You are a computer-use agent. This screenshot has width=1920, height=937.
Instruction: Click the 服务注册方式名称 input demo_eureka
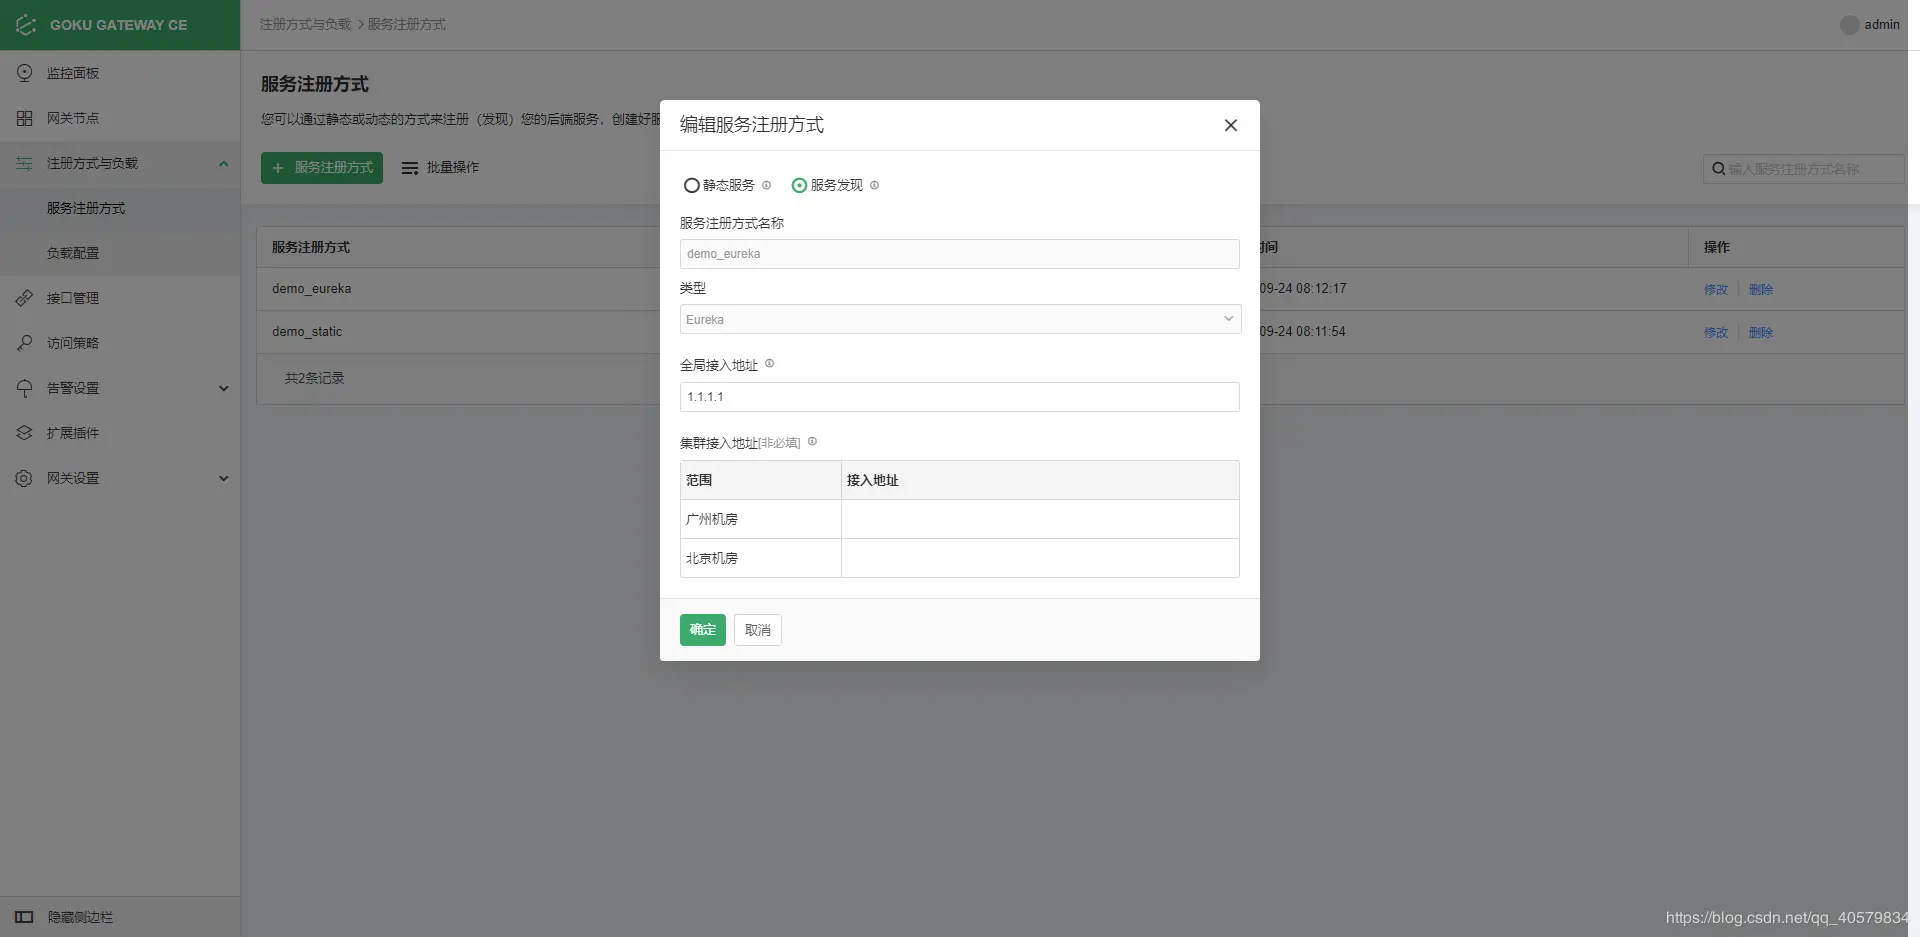960,254
